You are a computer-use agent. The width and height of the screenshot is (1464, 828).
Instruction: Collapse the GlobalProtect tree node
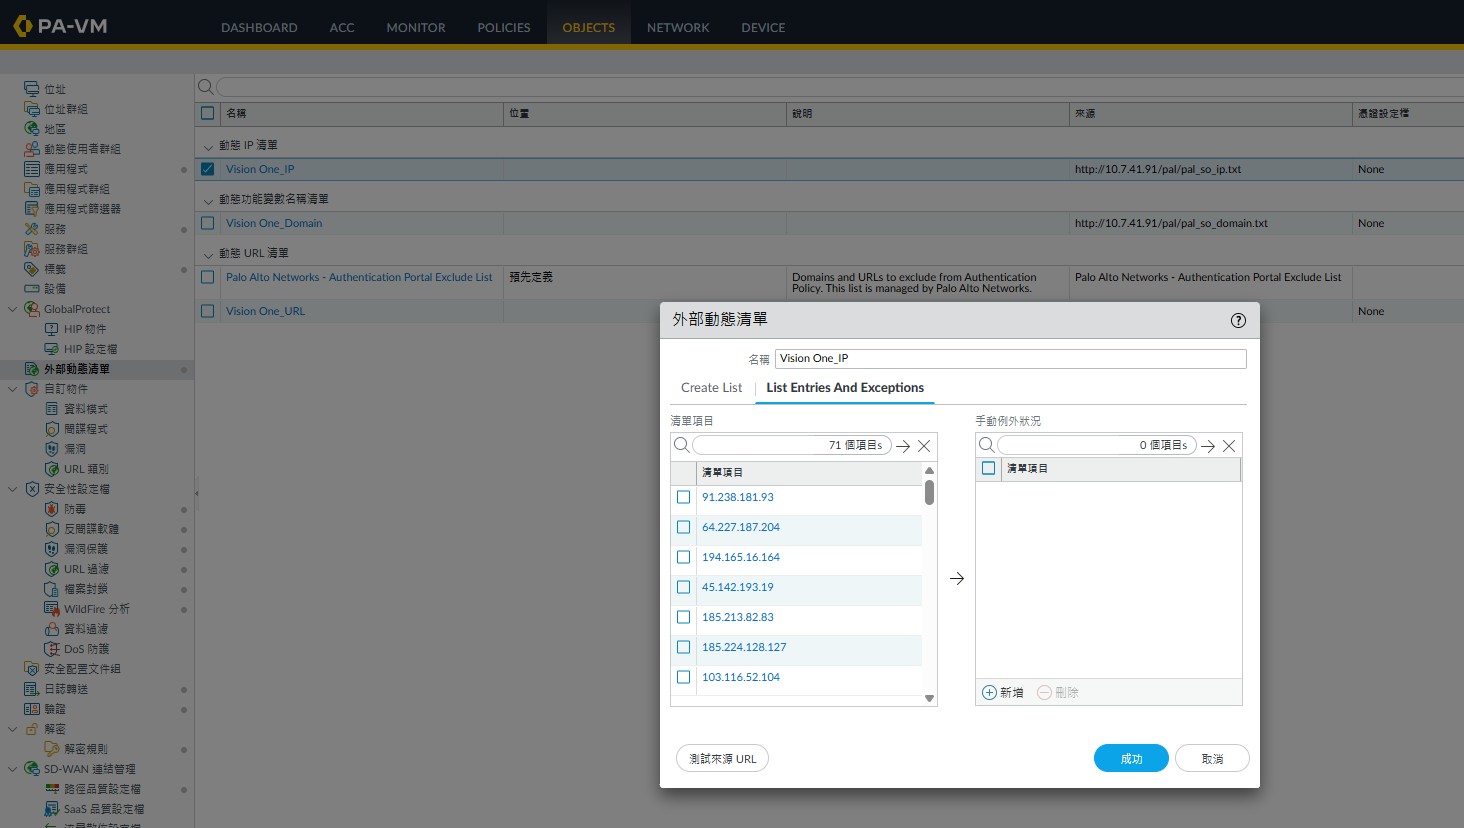[x=13, y=309]
